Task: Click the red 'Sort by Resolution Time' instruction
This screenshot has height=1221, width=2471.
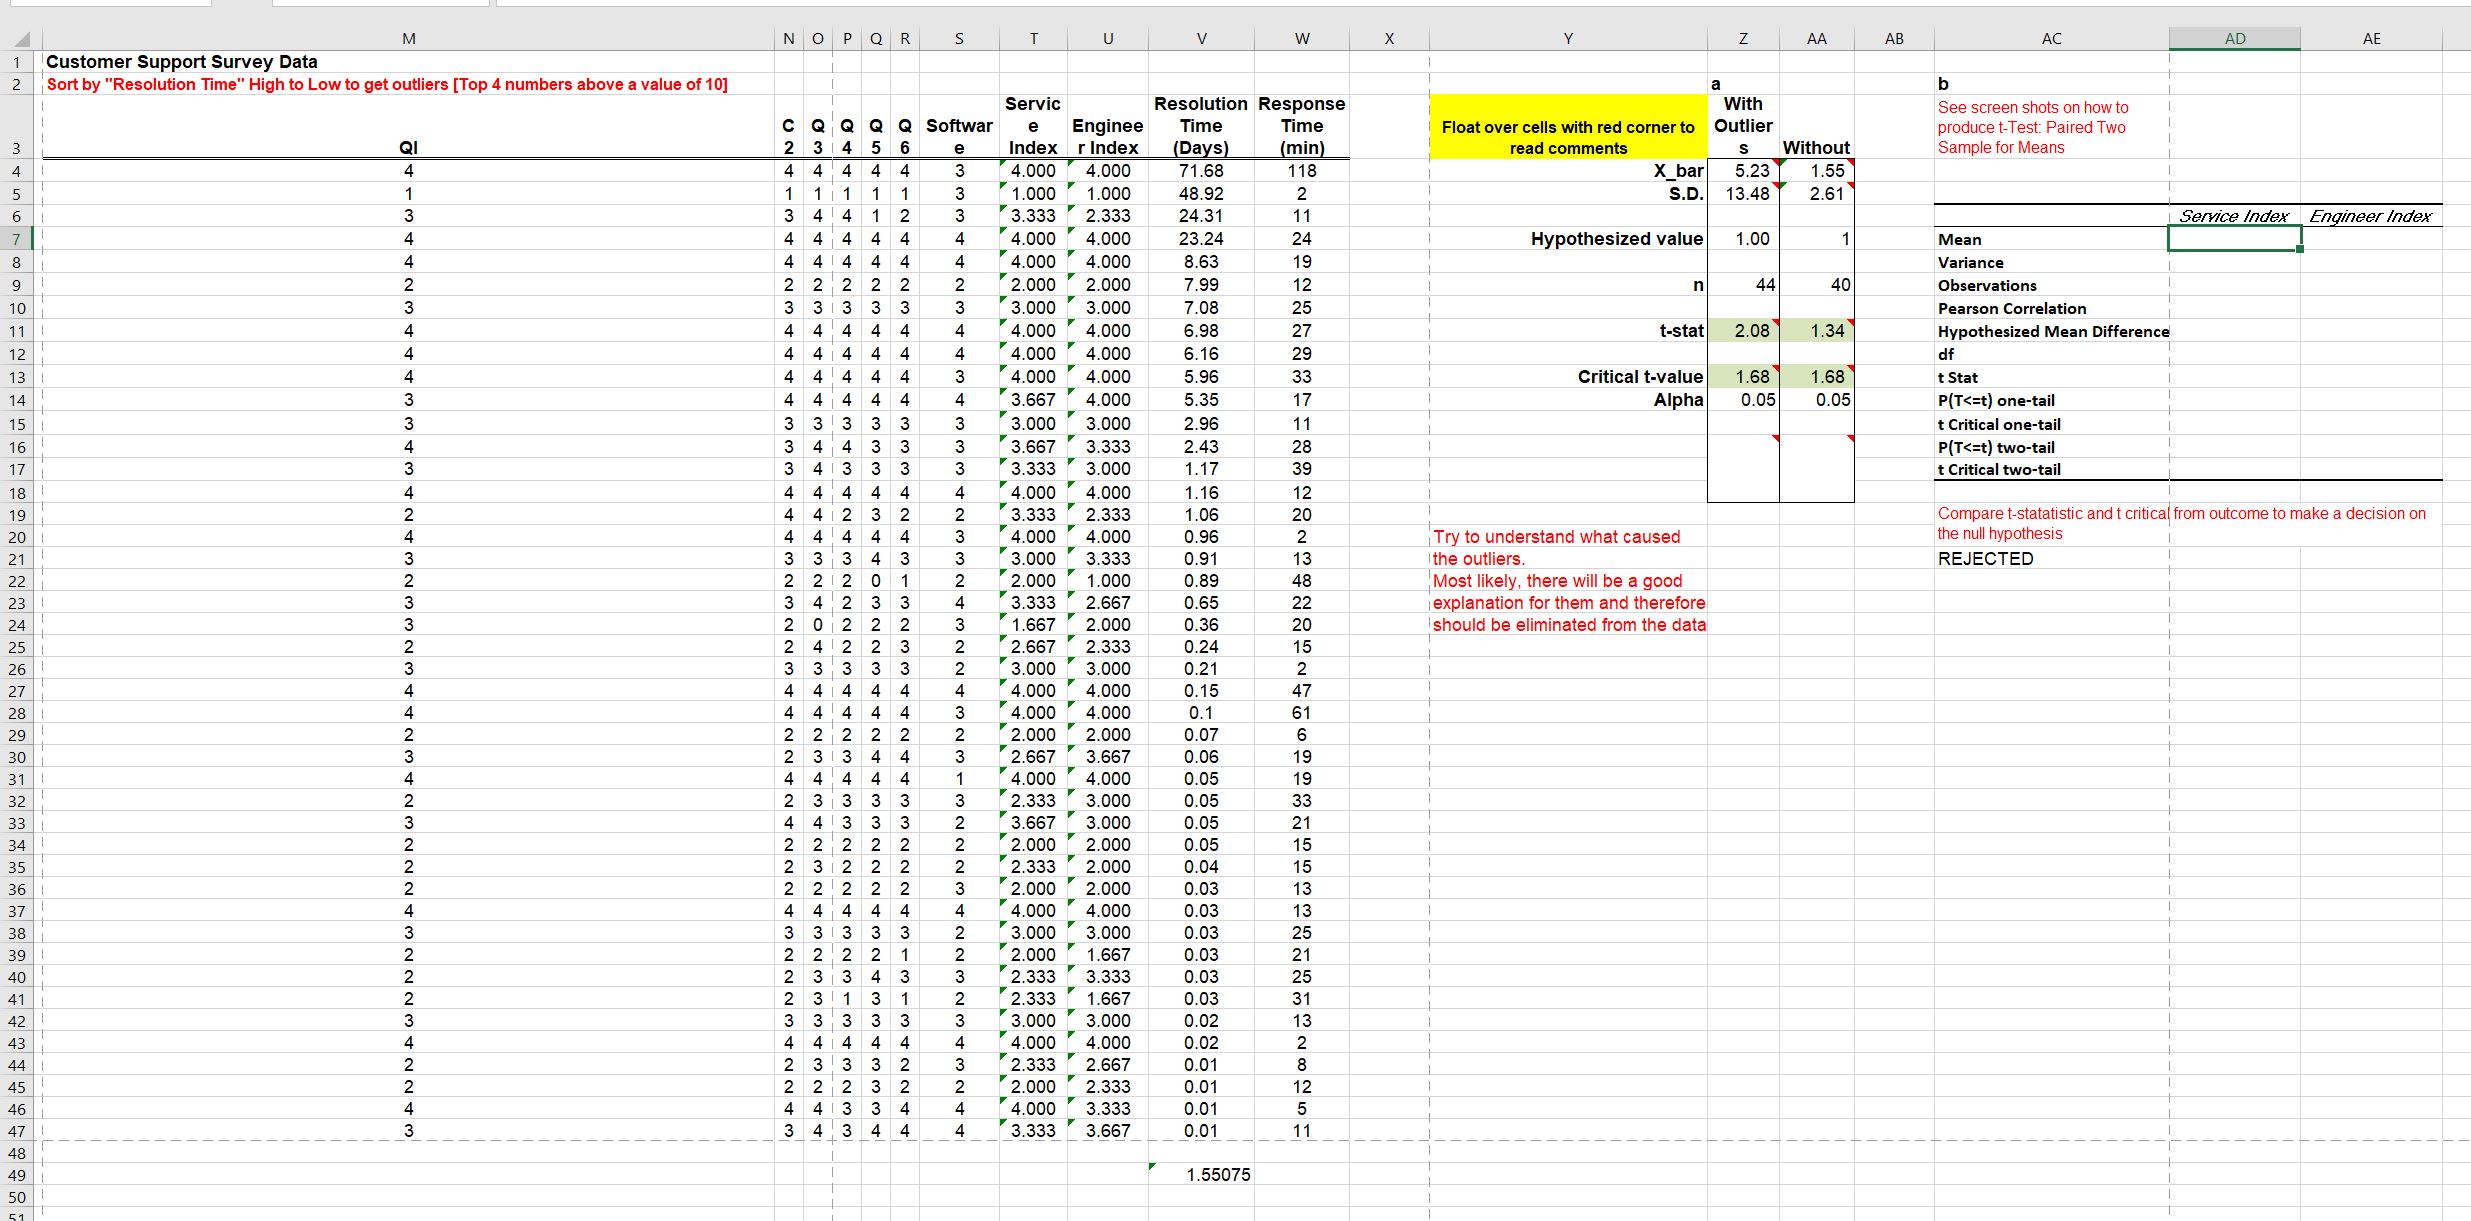Action: pyautogui.click(x=387, y=85)
